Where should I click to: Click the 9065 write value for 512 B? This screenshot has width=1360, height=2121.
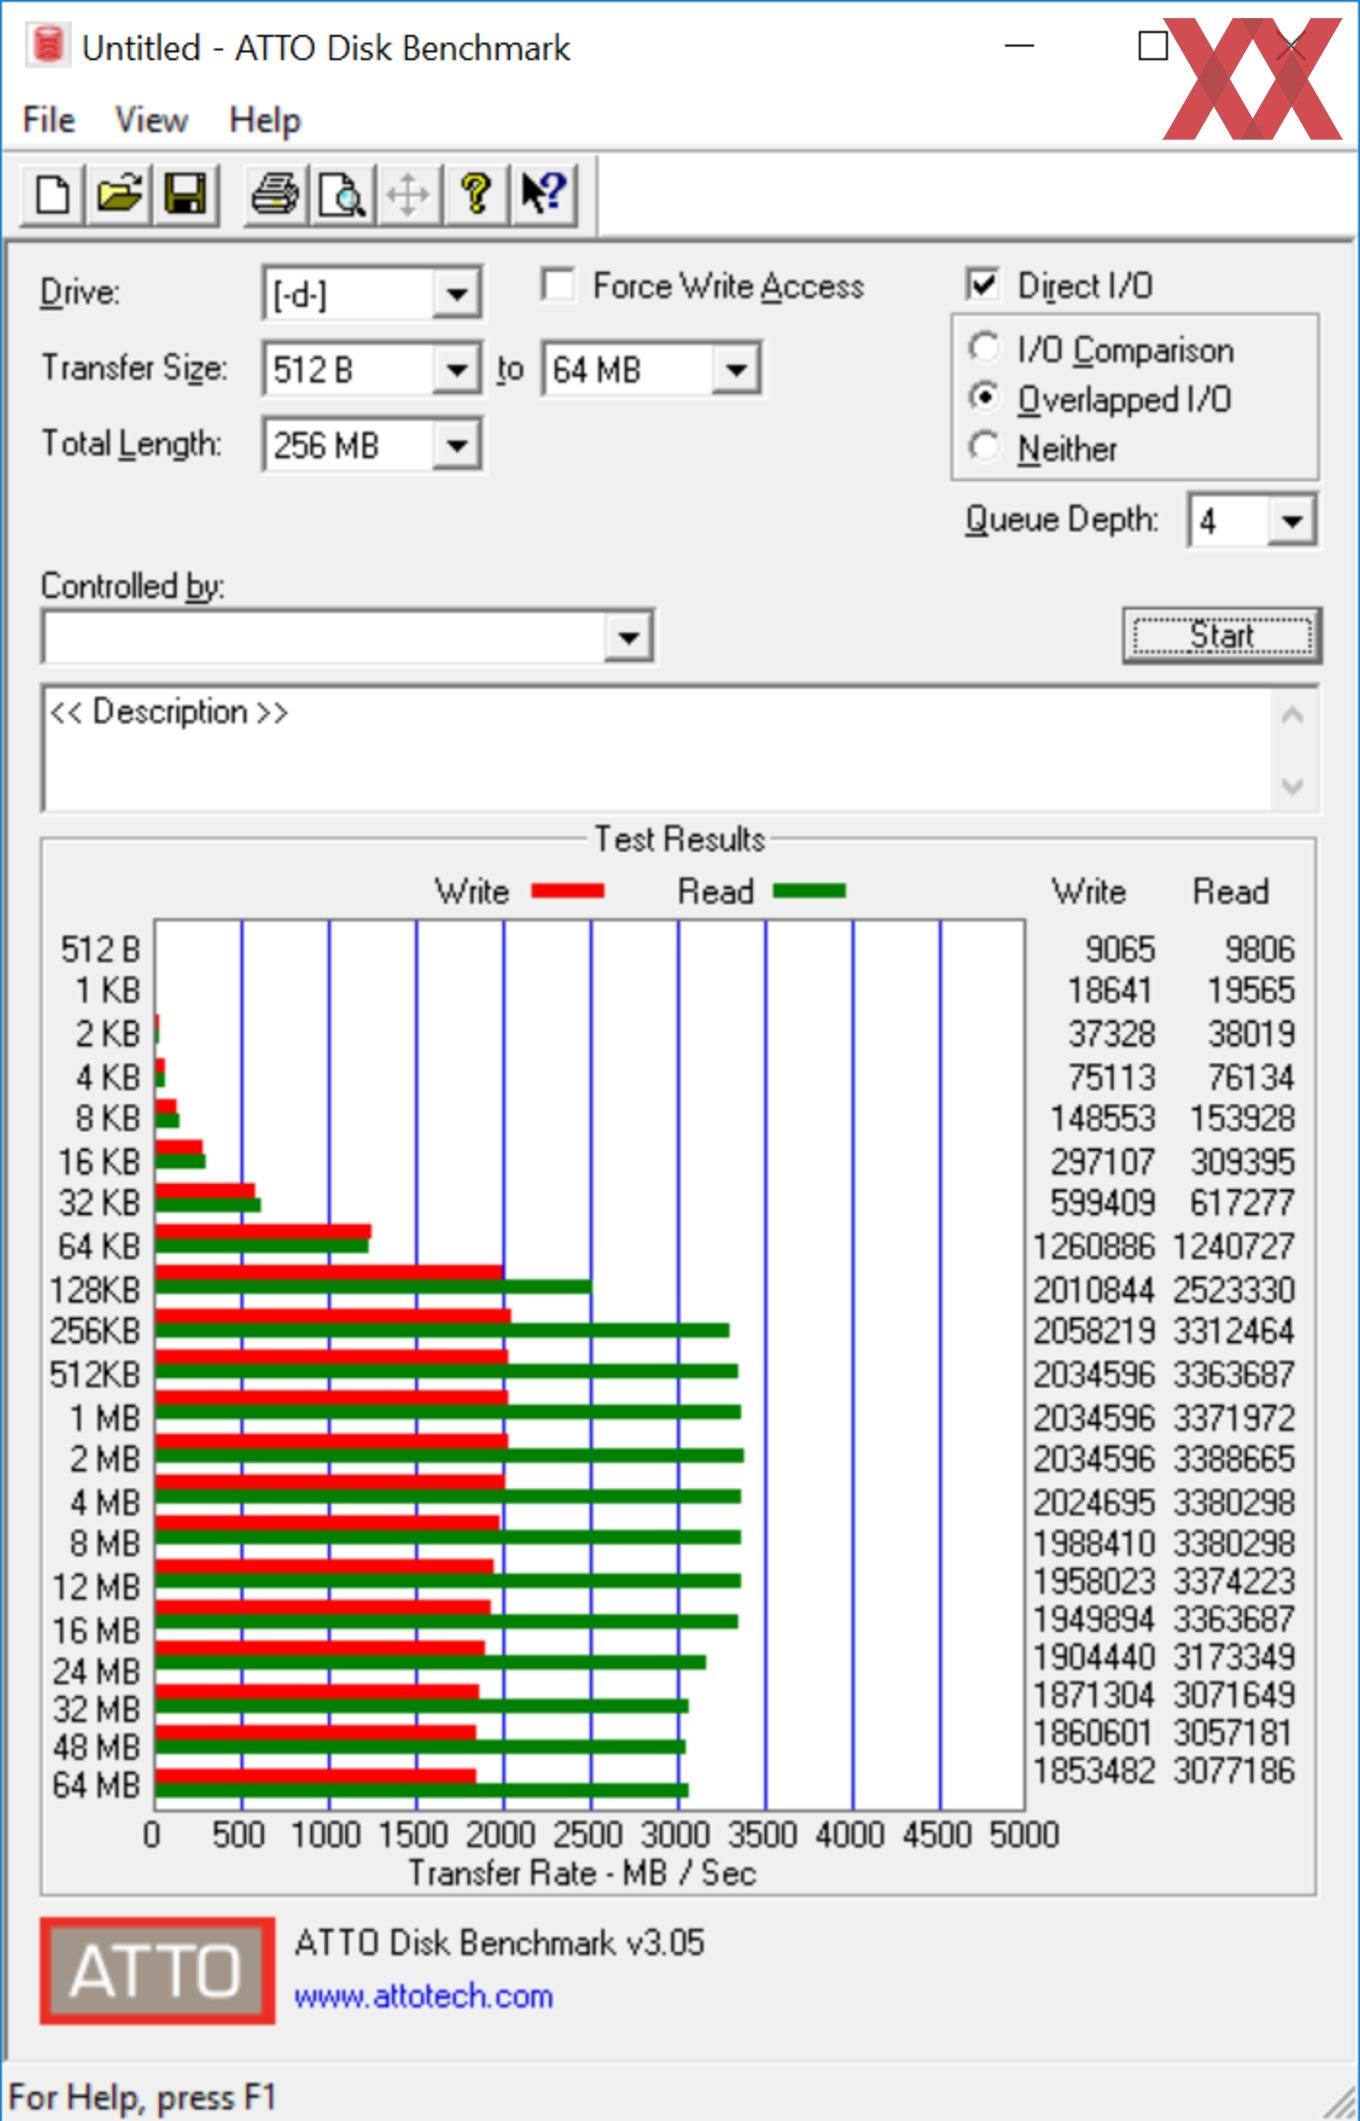coord(1120,948)
